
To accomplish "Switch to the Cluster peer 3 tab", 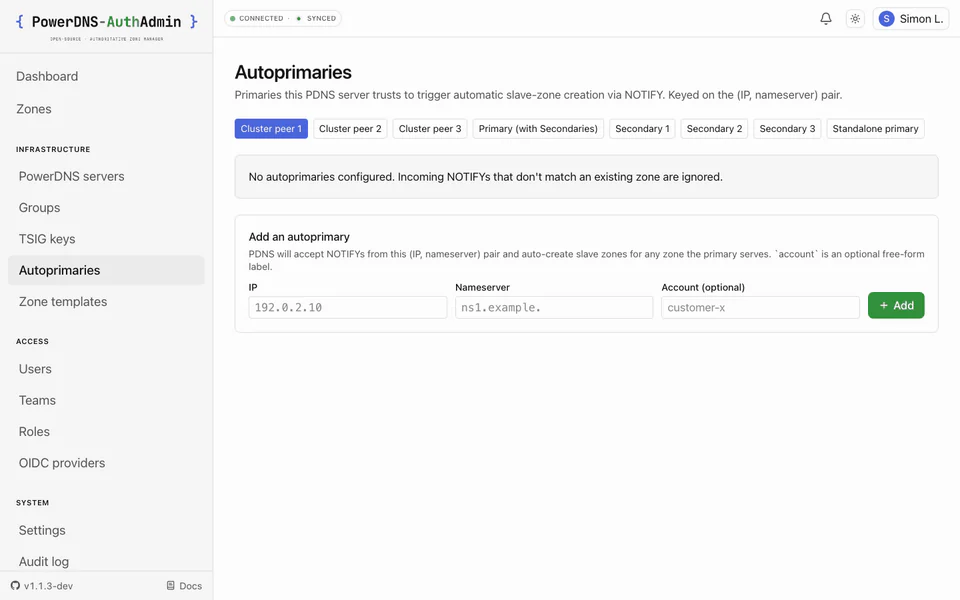I will (x=430, y=129).
